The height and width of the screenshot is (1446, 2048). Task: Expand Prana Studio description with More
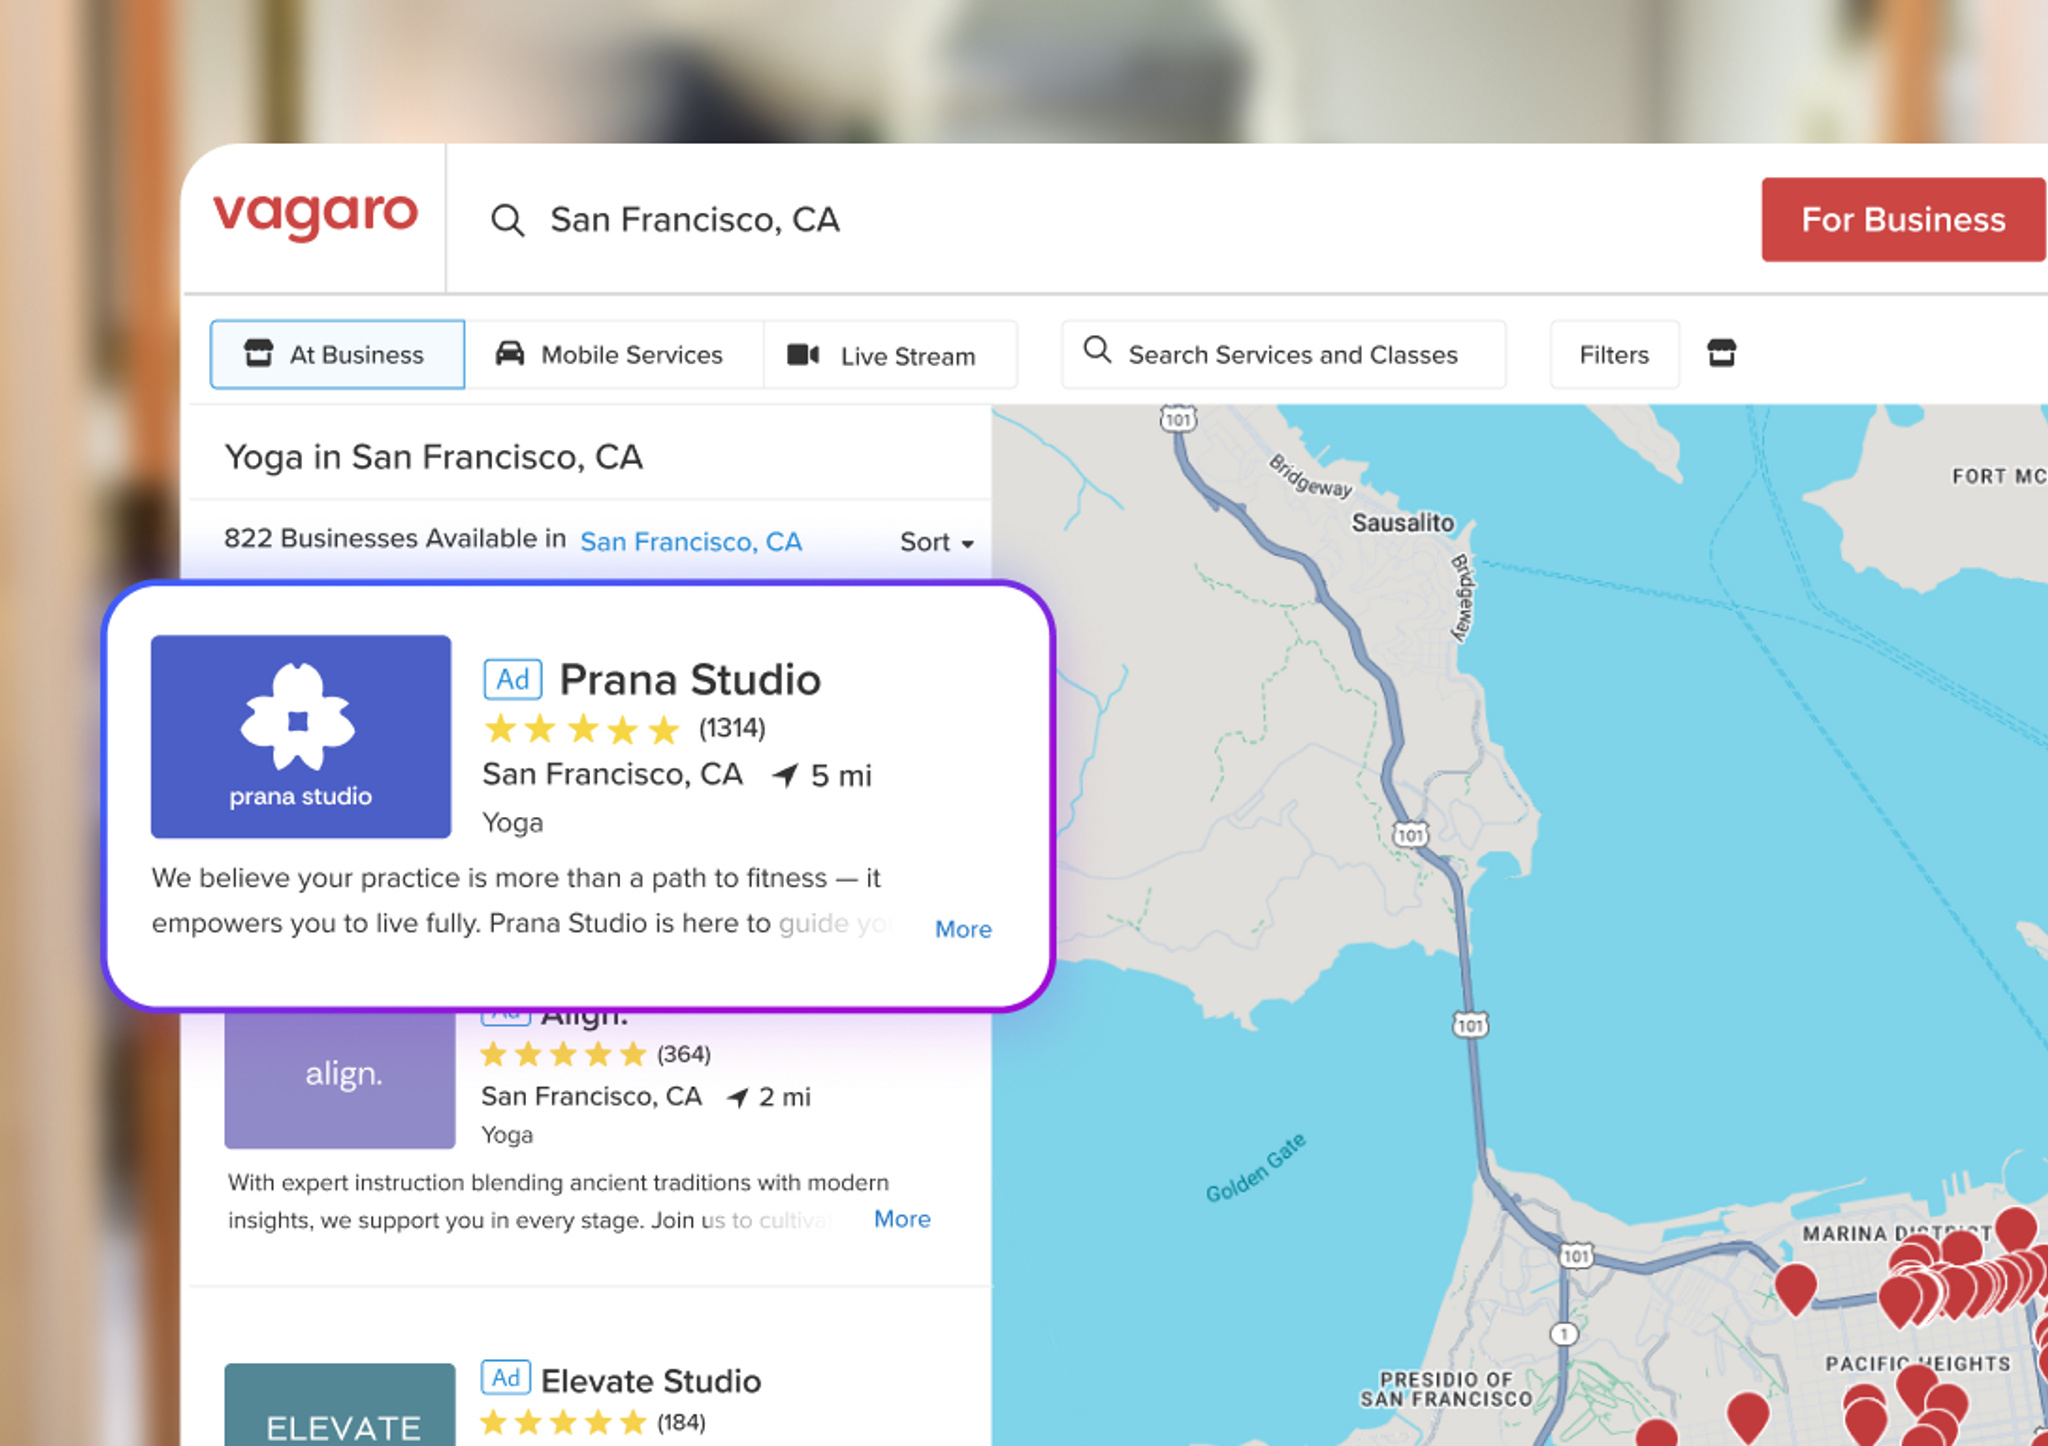963,929
